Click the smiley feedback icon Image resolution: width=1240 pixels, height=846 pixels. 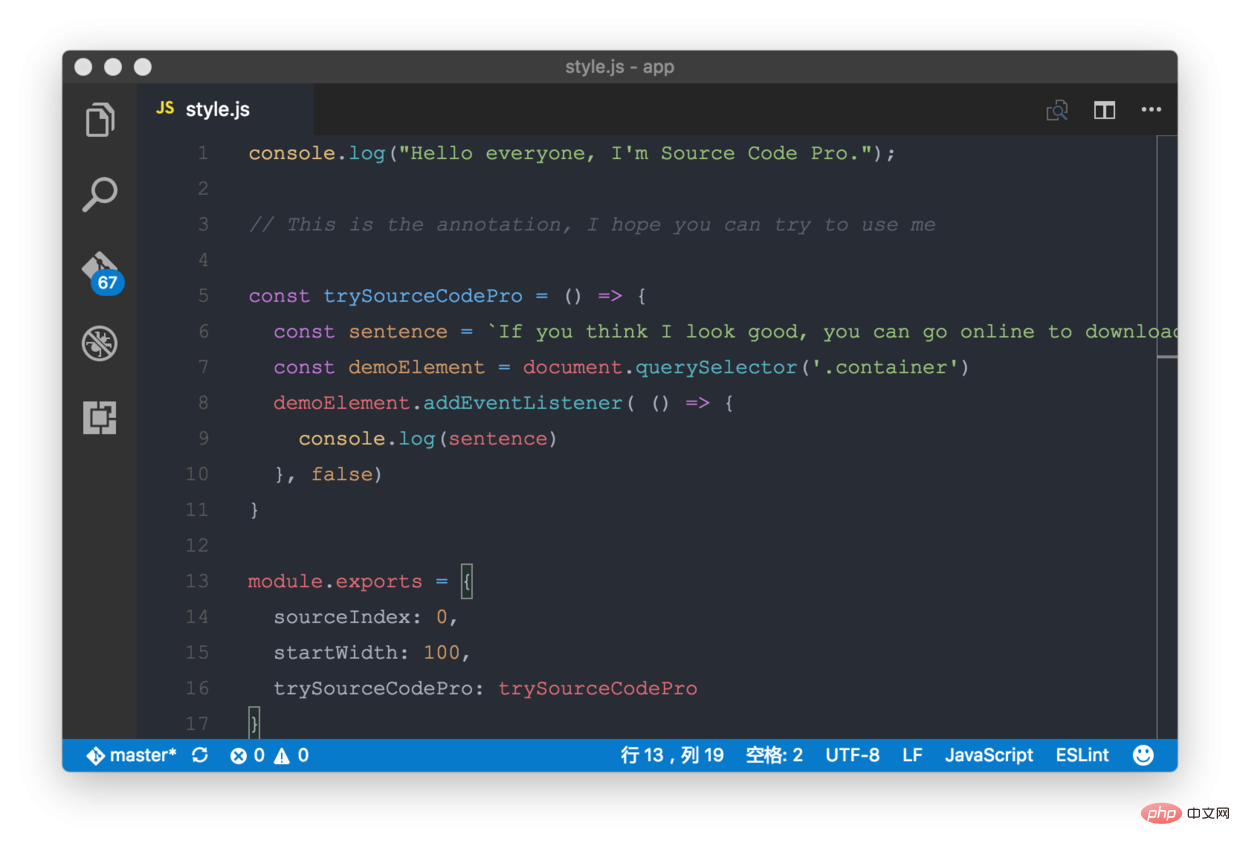(x=1143, y=755)
